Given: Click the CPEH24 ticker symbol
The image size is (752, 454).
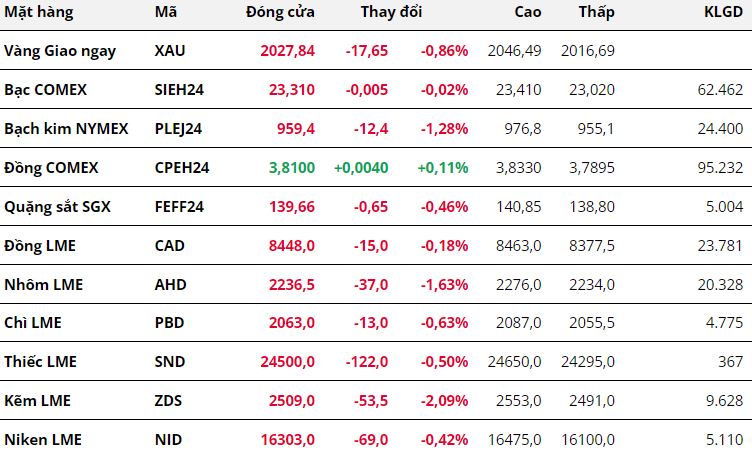Looking at the screenshot, I should [x=181, y=167].
